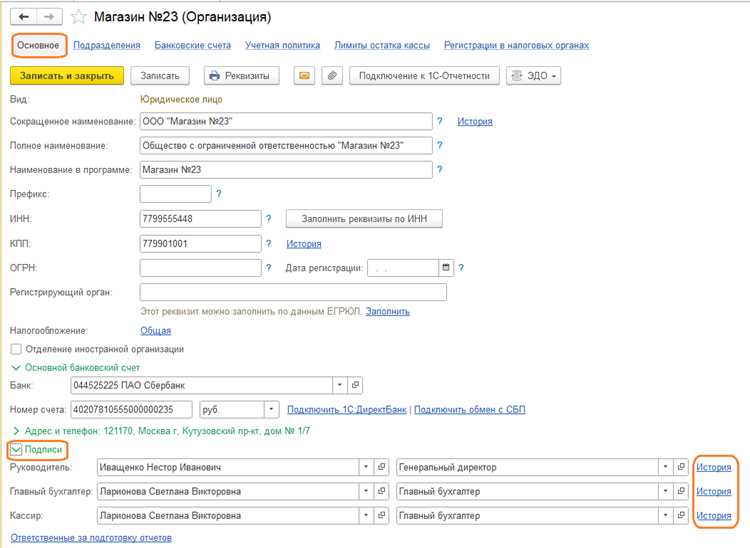Click Подключение к 1С-Отчетности button
The width and height of the screenshot is (750, 548).
coord(425,76)
